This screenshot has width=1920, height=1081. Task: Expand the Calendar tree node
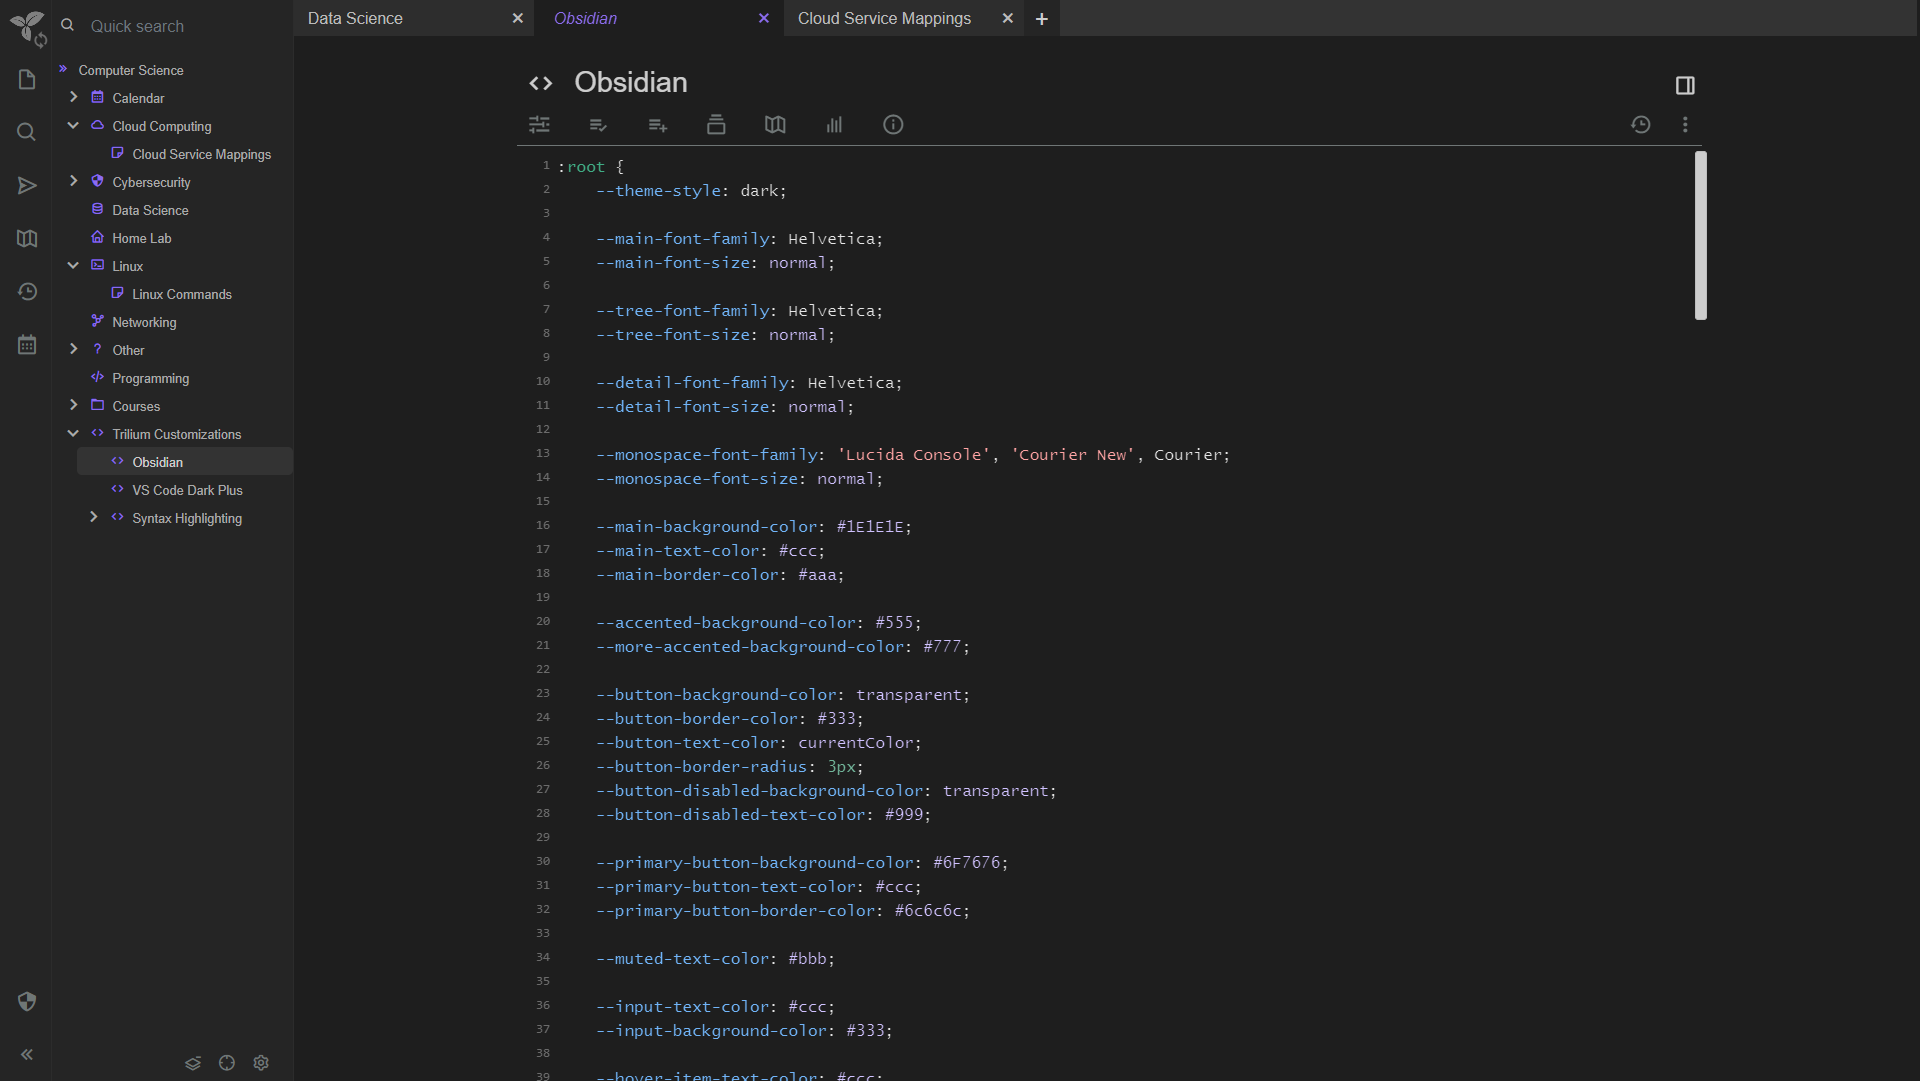click(x=73, y=97)
